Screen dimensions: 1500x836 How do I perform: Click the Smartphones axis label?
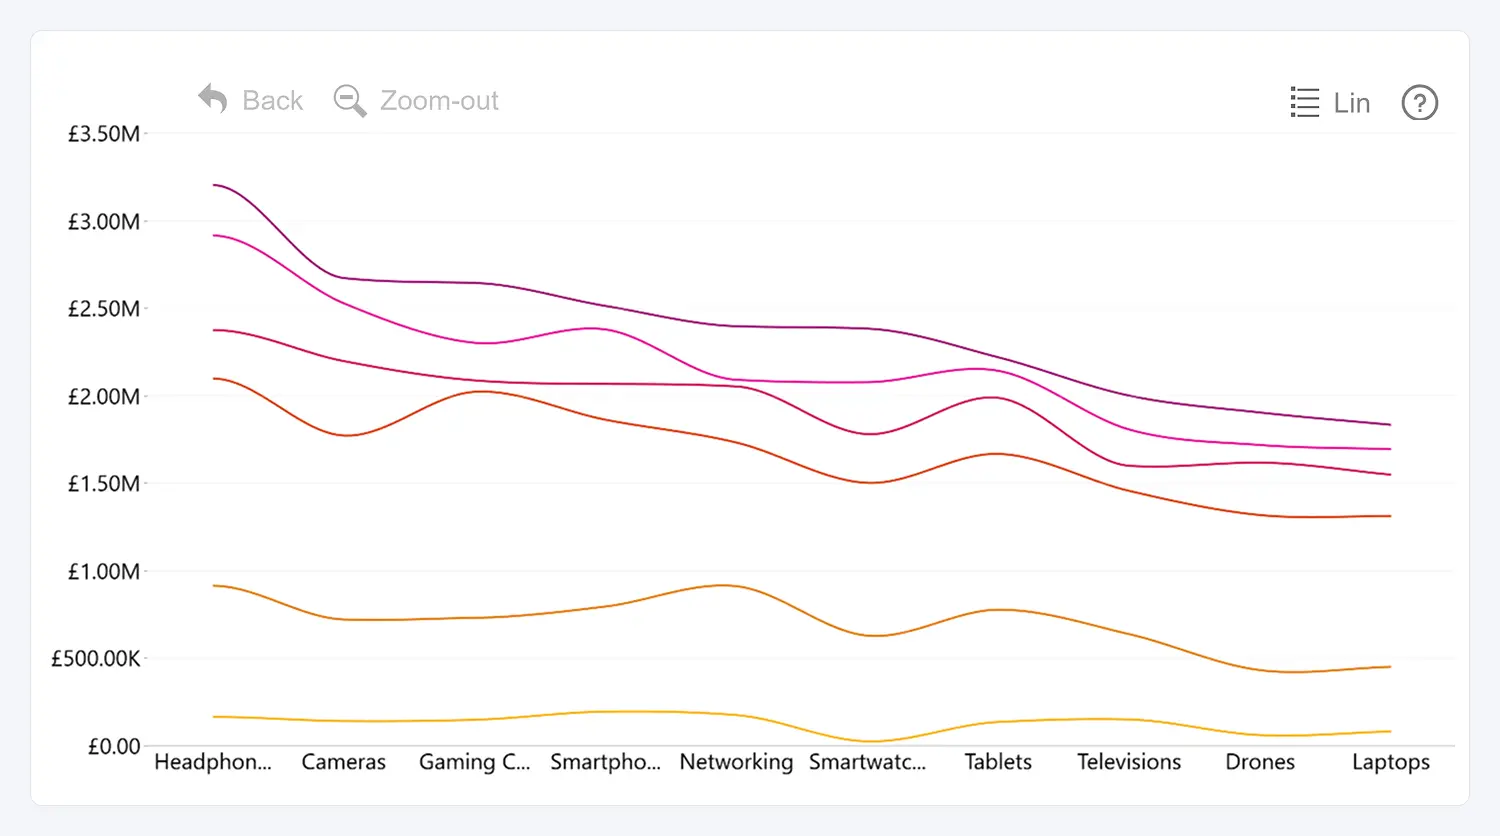[x=605, y=762]
